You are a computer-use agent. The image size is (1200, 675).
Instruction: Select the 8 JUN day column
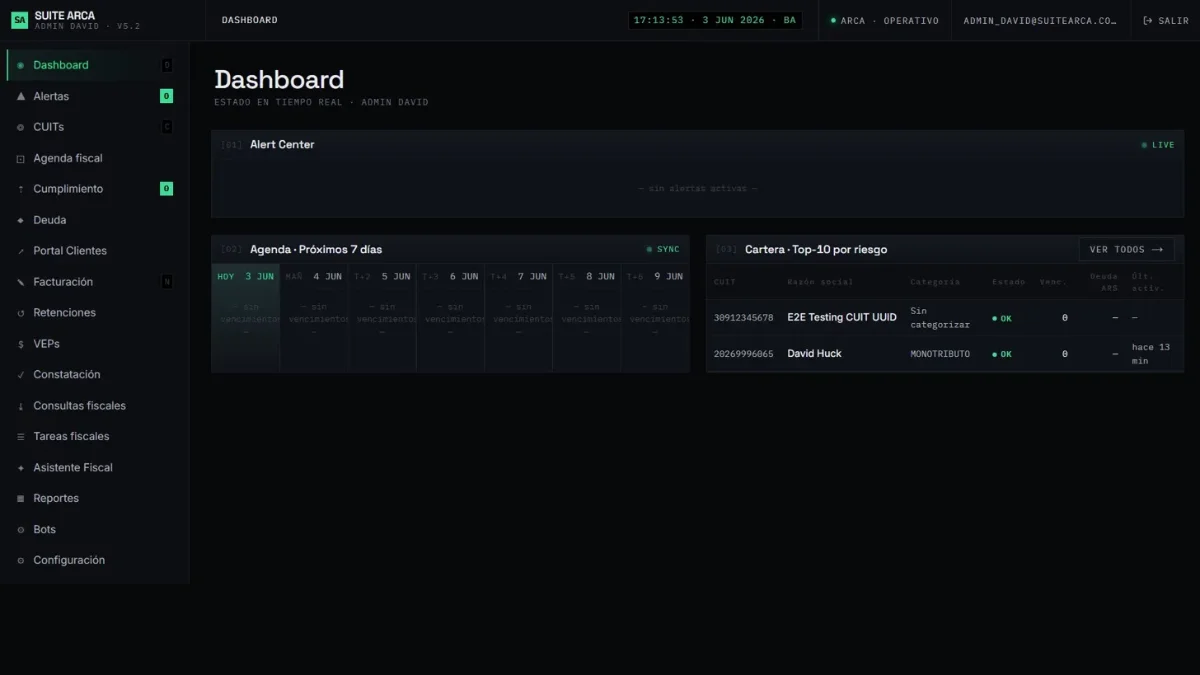[x=587, y=318]
